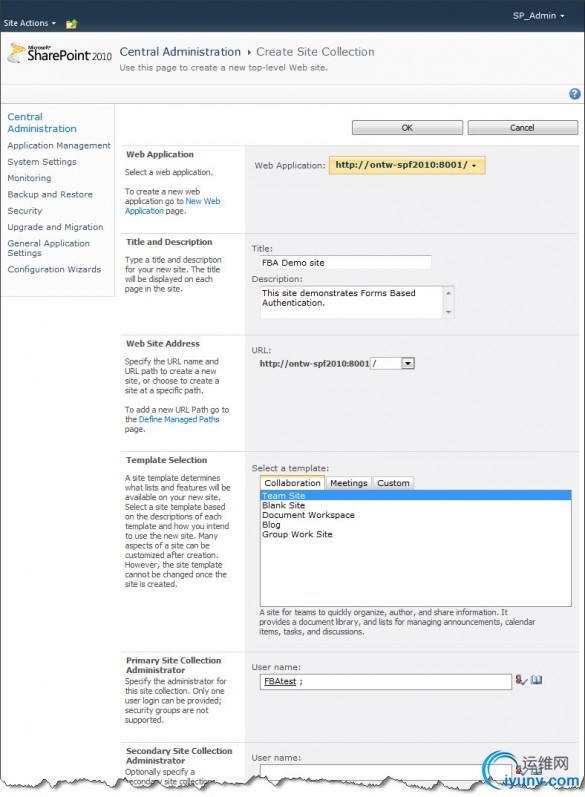Go to Central Administration breadcrumb link
The image size is (585, 797).
coord(180,52)
